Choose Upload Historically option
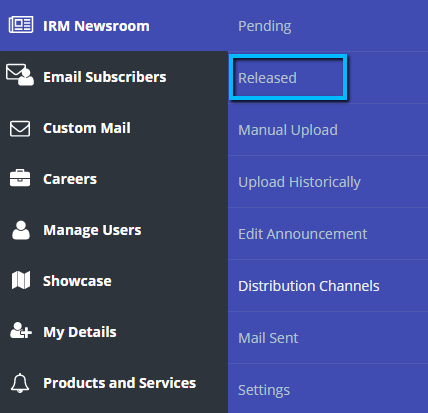 pyautogui.click(x=299, y=182)
